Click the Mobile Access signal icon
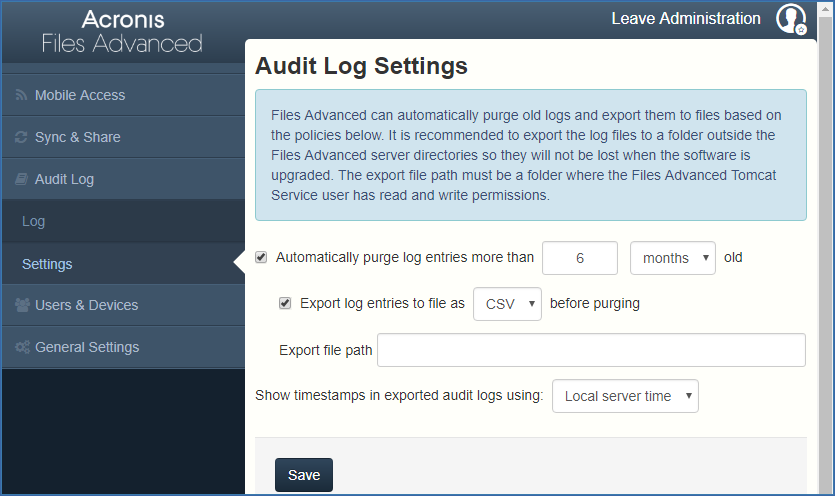The height and width of the screenshot is (496, 835). pyautogui.click(x=21, y=95)
